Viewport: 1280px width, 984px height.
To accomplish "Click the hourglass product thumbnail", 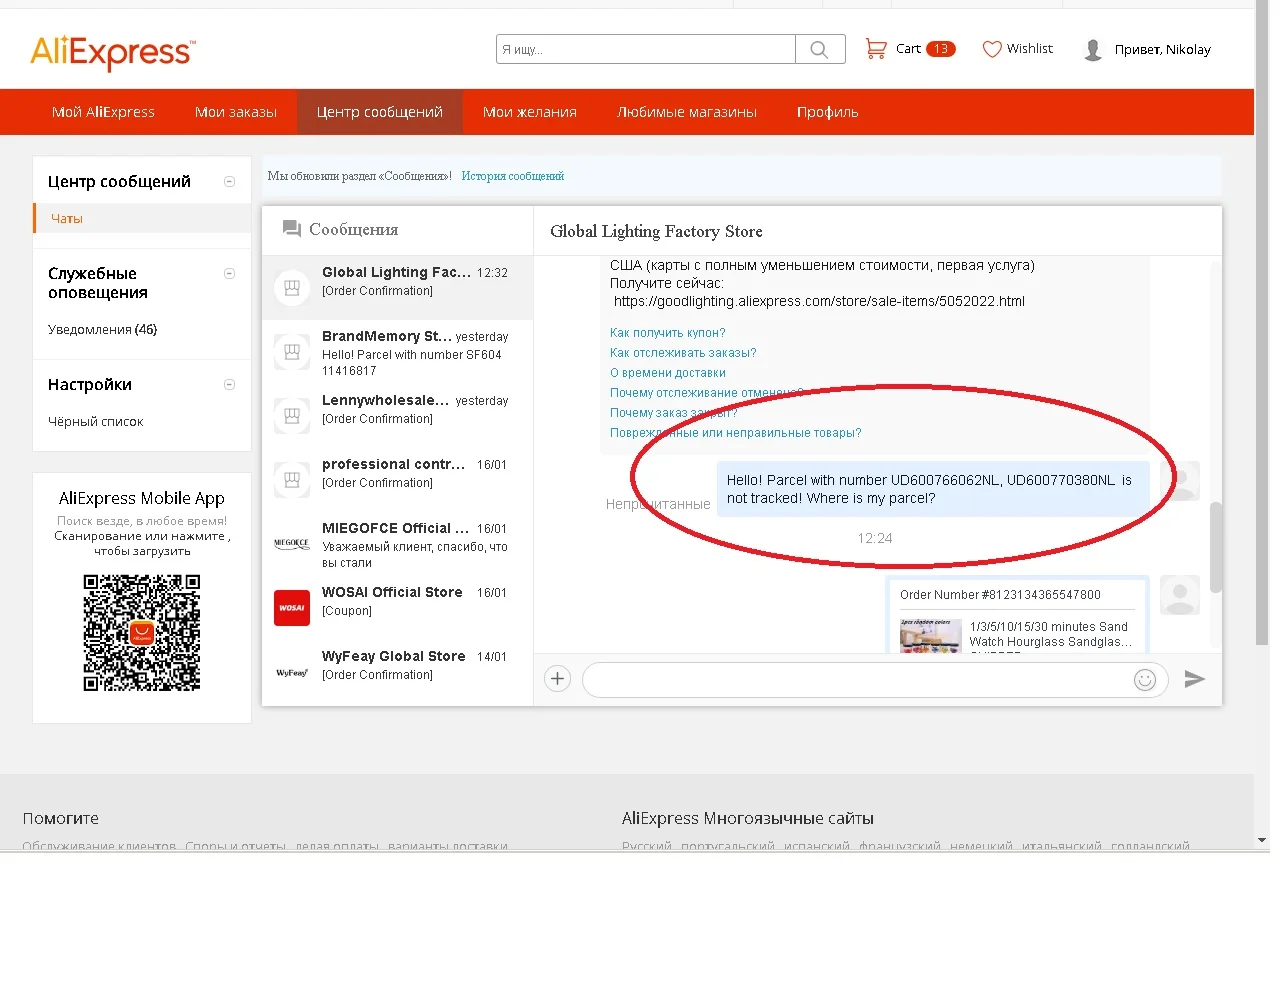I will coord(931,636).
